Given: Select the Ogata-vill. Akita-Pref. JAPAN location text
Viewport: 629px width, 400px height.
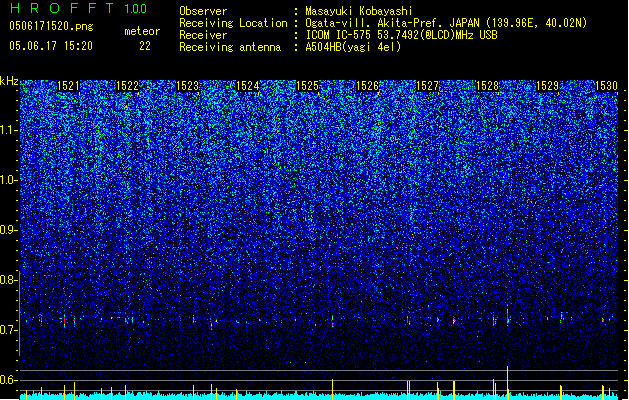Looking at the screenshot, I should pos(446,23).
